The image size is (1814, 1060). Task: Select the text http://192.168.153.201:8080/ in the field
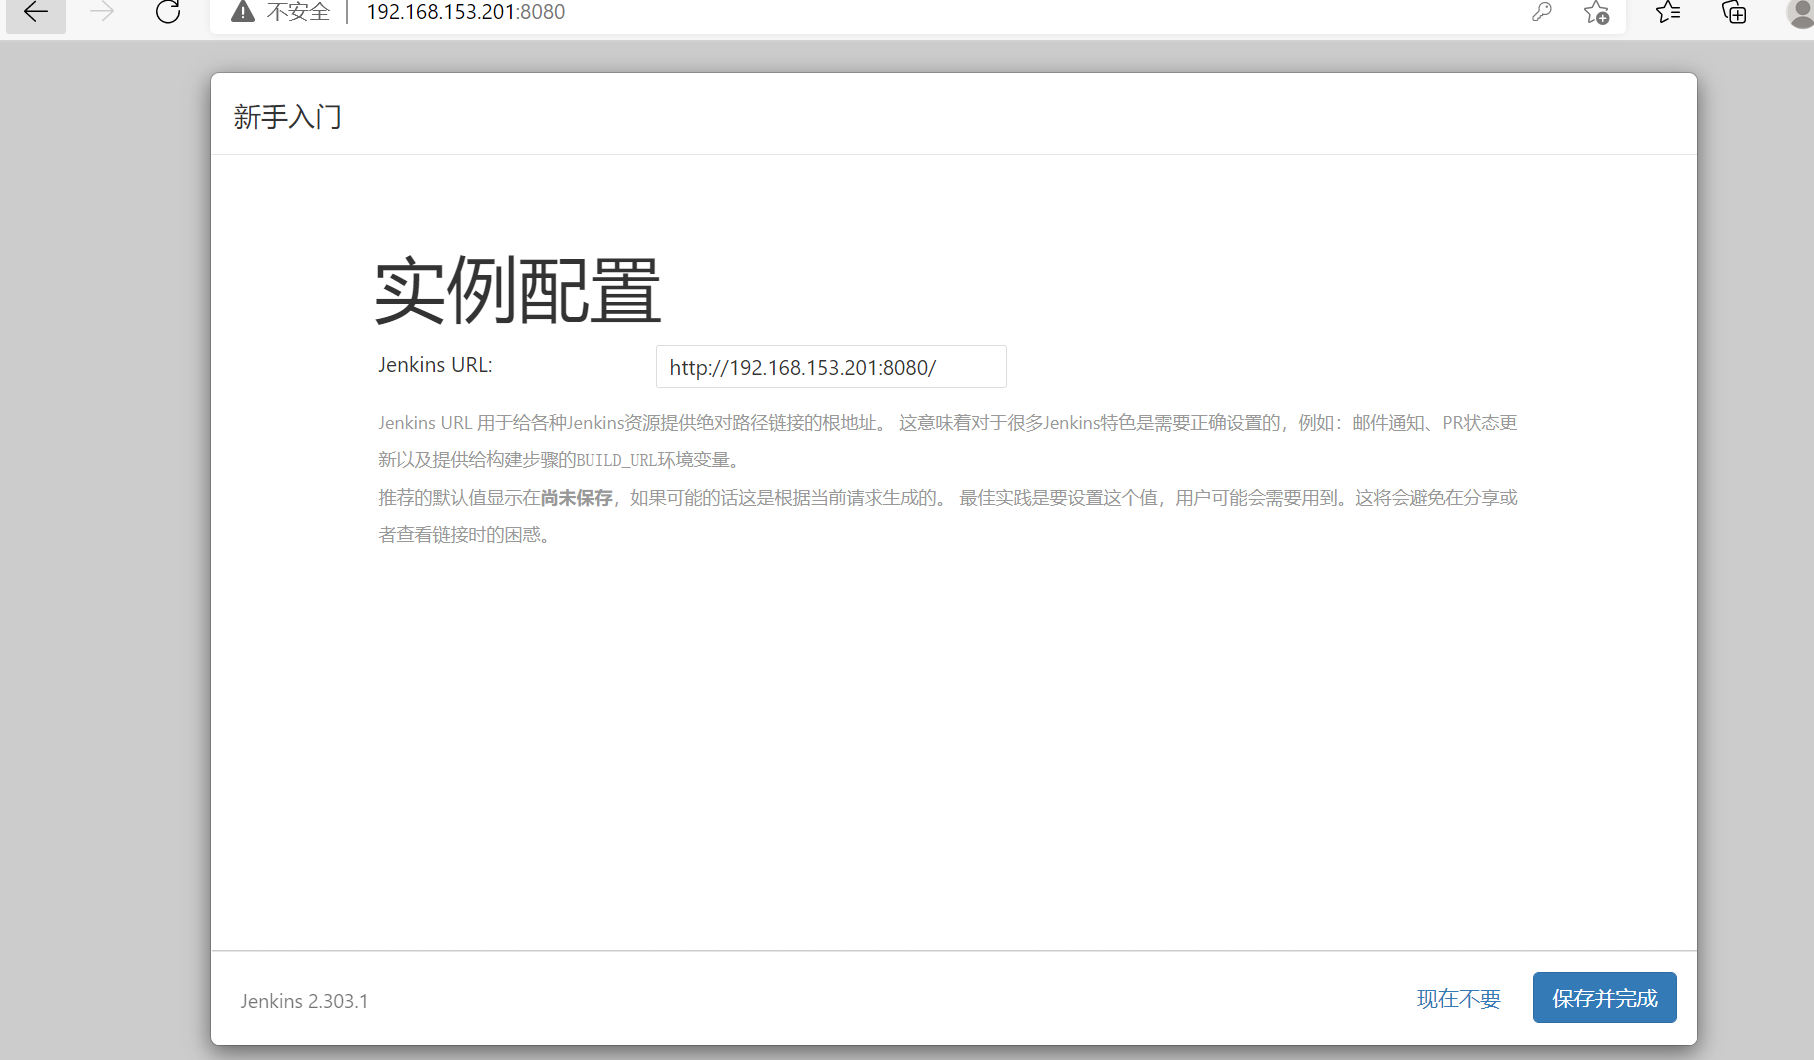pyautogui.click(x=801, y=366)
